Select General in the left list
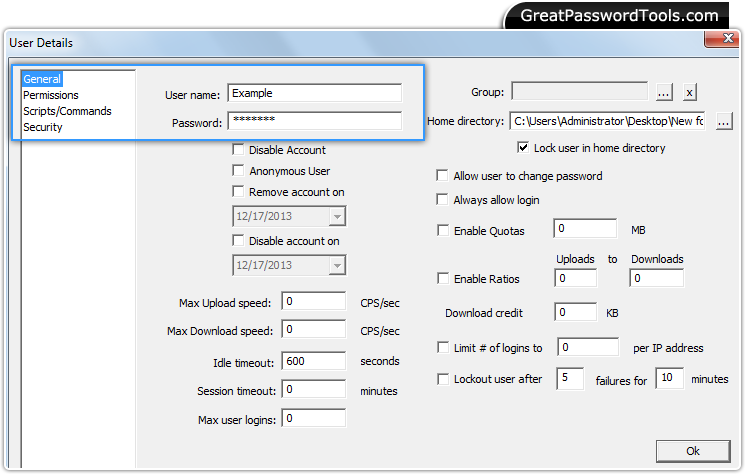 pyautogui.click(x=42, y=79)
